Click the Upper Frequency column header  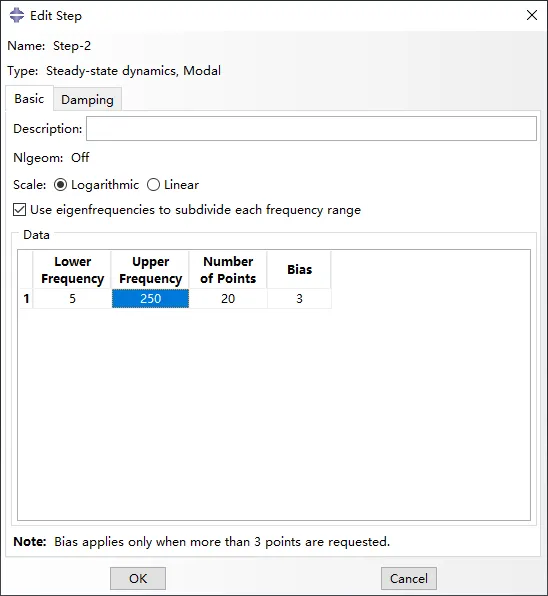pyautogui.click(x=150, y=270)
